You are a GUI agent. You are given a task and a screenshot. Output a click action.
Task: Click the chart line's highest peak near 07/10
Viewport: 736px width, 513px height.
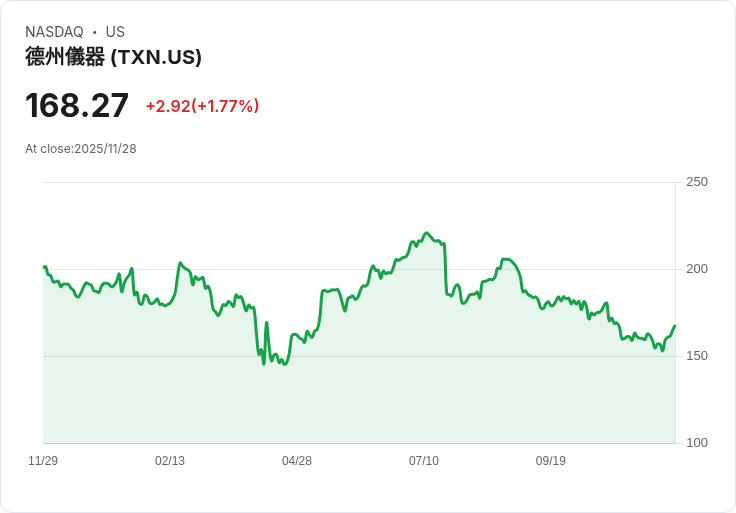tap(427, 233)
